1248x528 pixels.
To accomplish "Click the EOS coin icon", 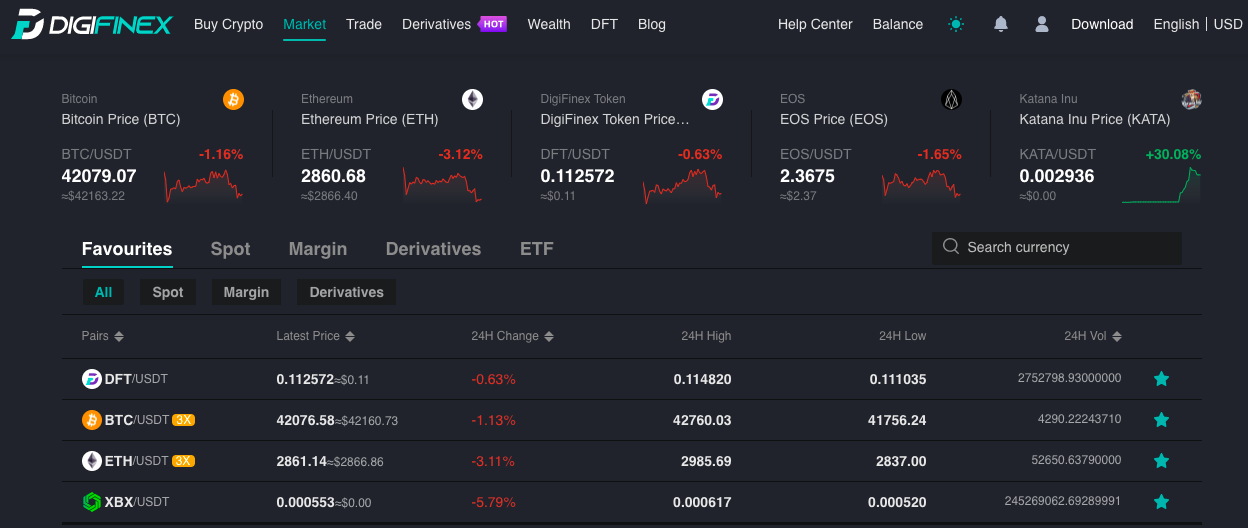I will [951, 99].
